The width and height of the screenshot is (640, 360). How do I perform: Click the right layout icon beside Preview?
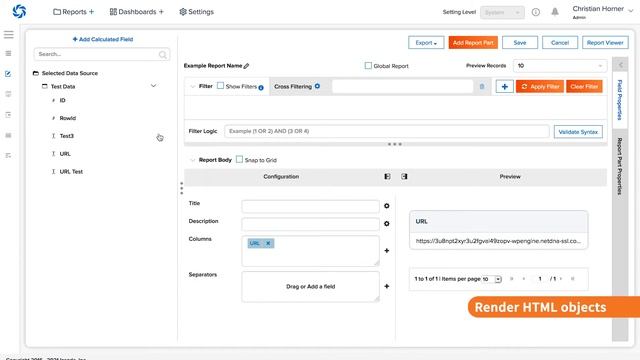(x=404, y=176)
